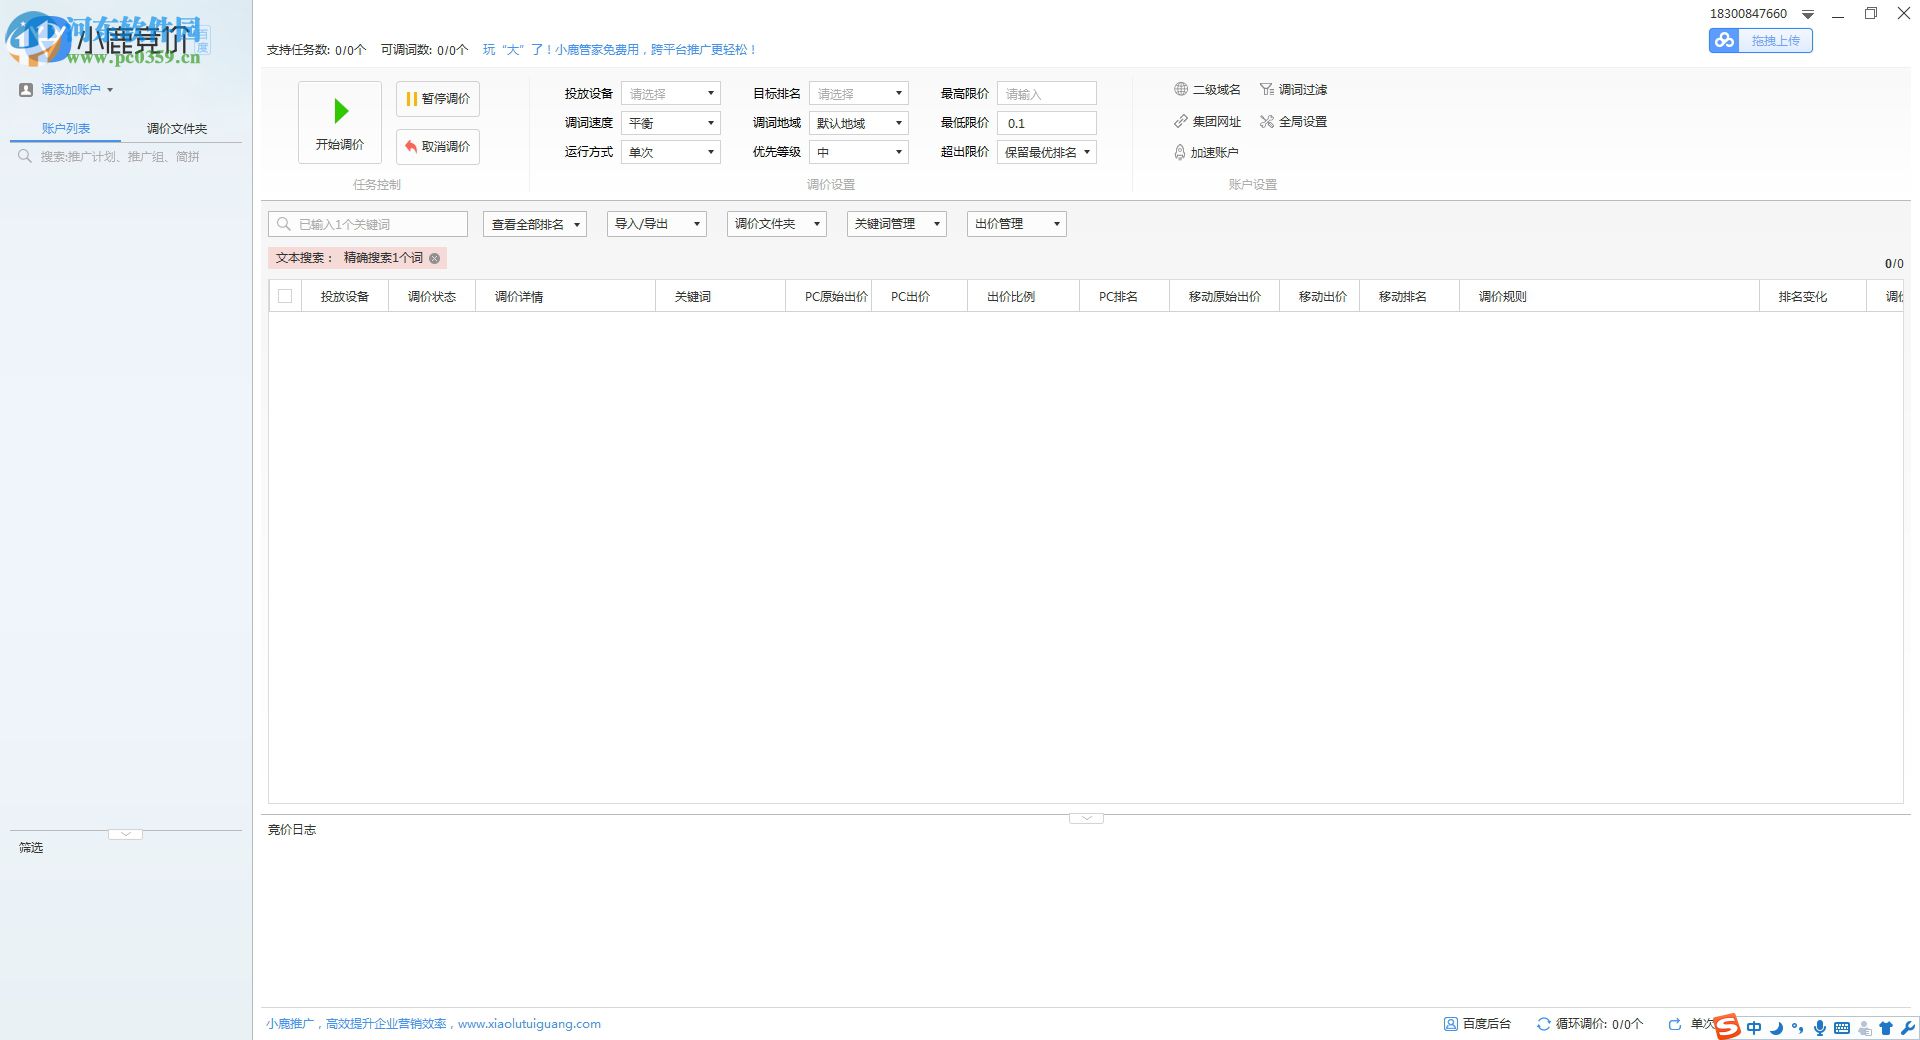Click the keyword search magnifier icon
1920x1040 pixels.
(284, 224)
